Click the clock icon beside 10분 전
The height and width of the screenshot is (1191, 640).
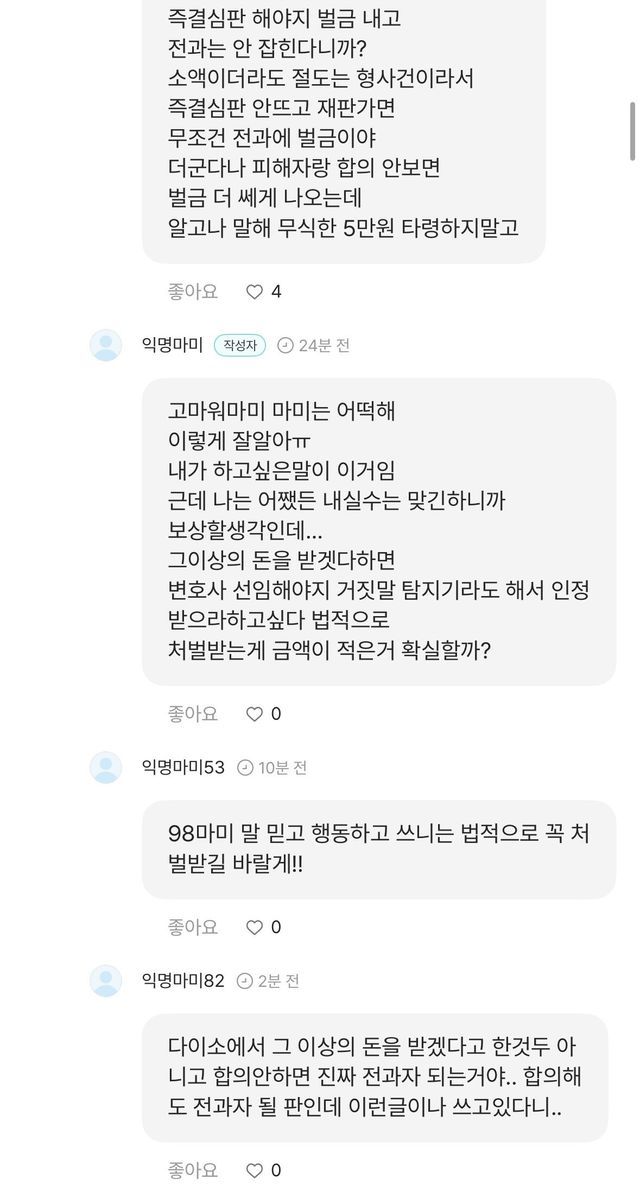(x=245, y=768)
